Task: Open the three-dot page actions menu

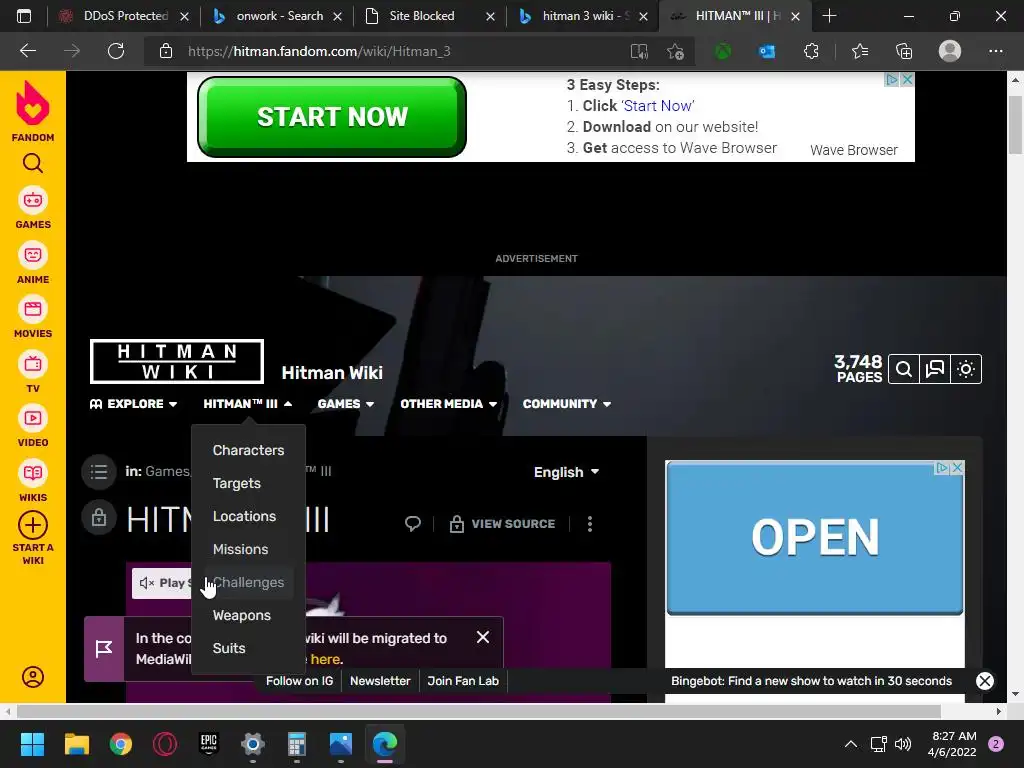Action: pyautogui.click(x=590, y=524)
